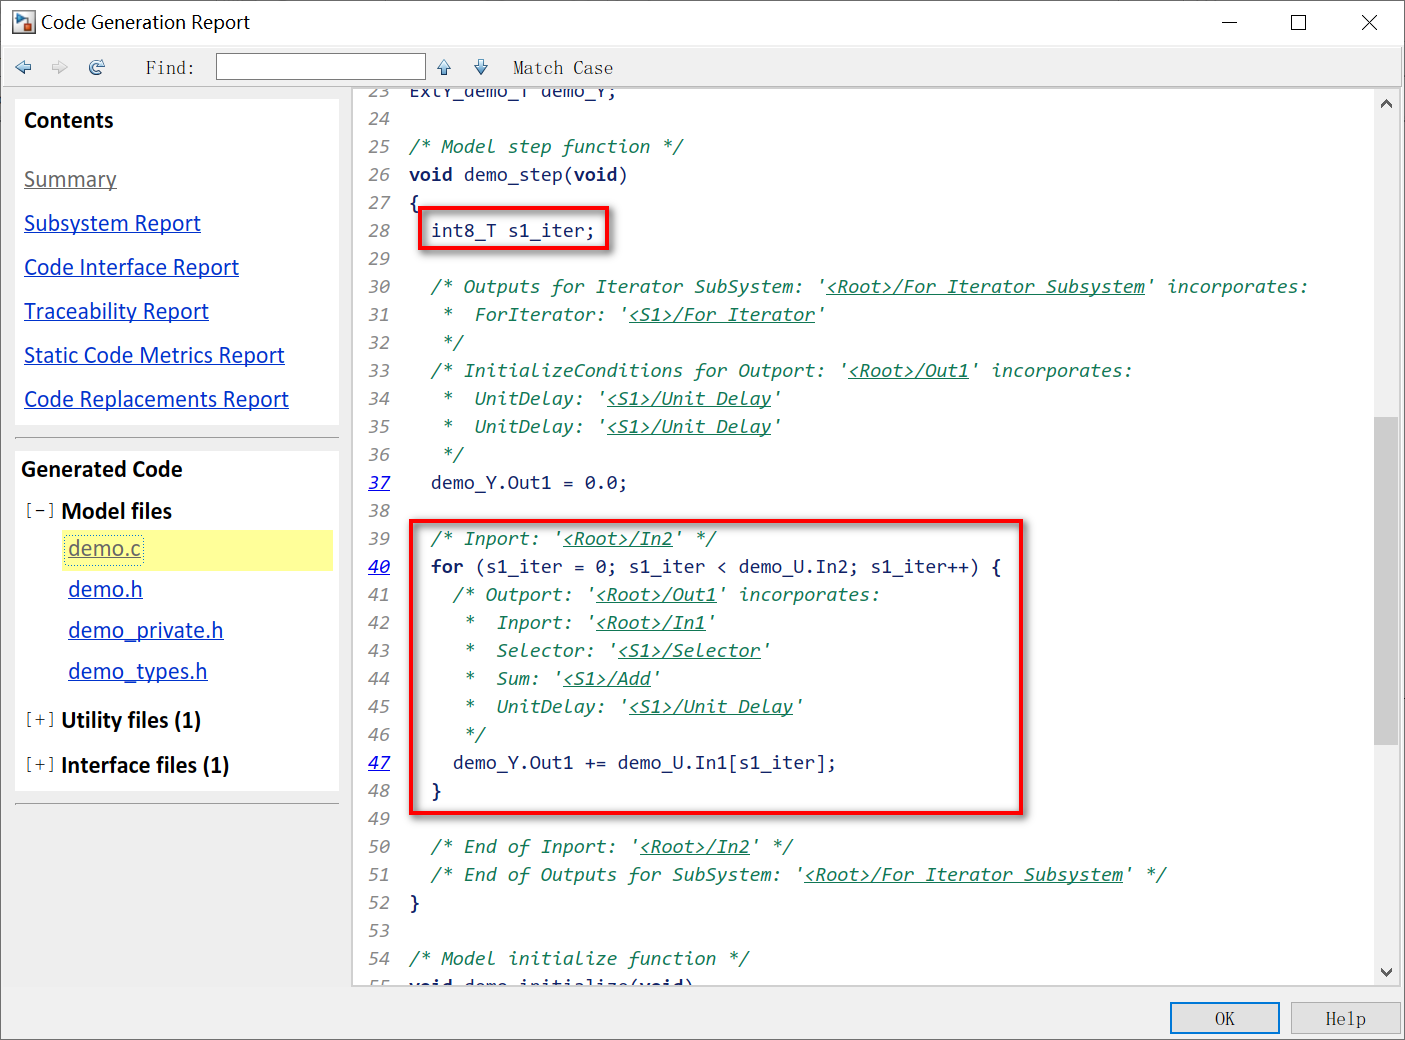Viewport: 1405px width, 1040px height.
Task: Click the Model initialize function comment
Action: (579, 959)
